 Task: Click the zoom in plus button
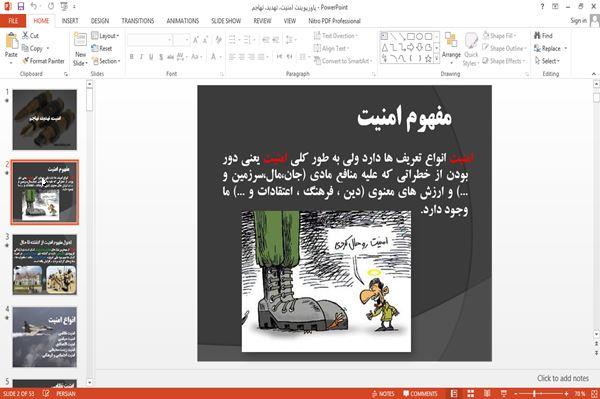click(566, 394)
